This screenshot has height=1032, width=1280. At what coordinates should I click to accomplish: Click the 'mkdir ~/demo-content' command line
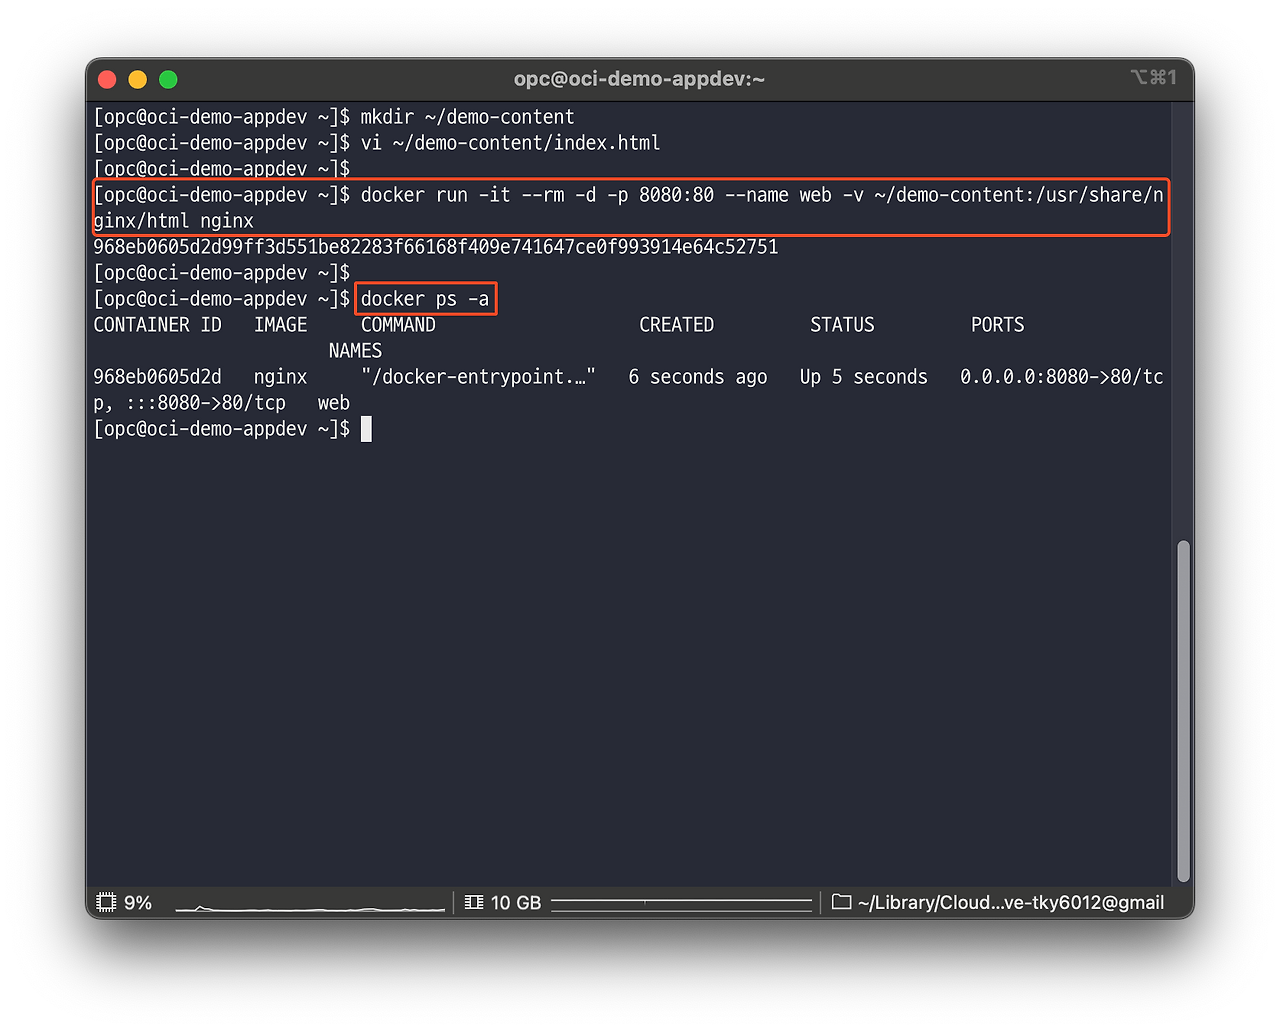467,117
